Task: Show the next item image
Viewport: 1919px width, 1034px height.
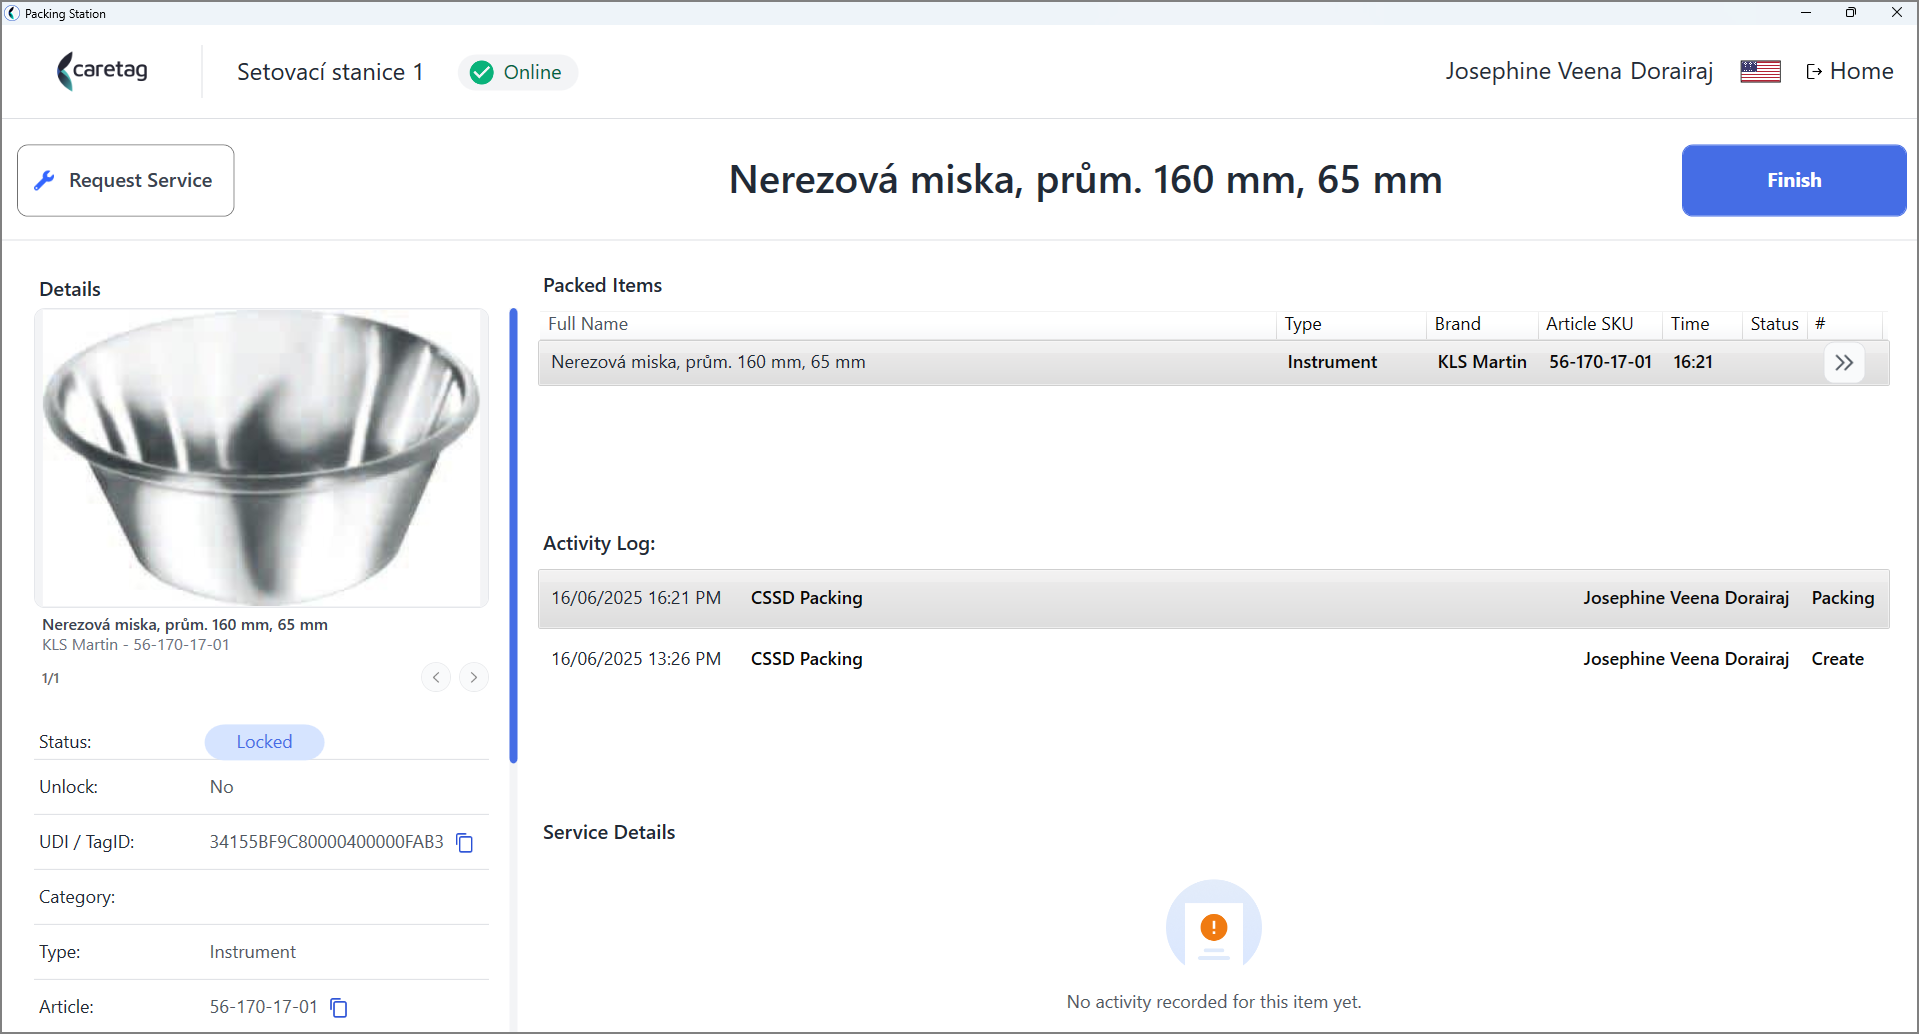Action: coord(474,678)
